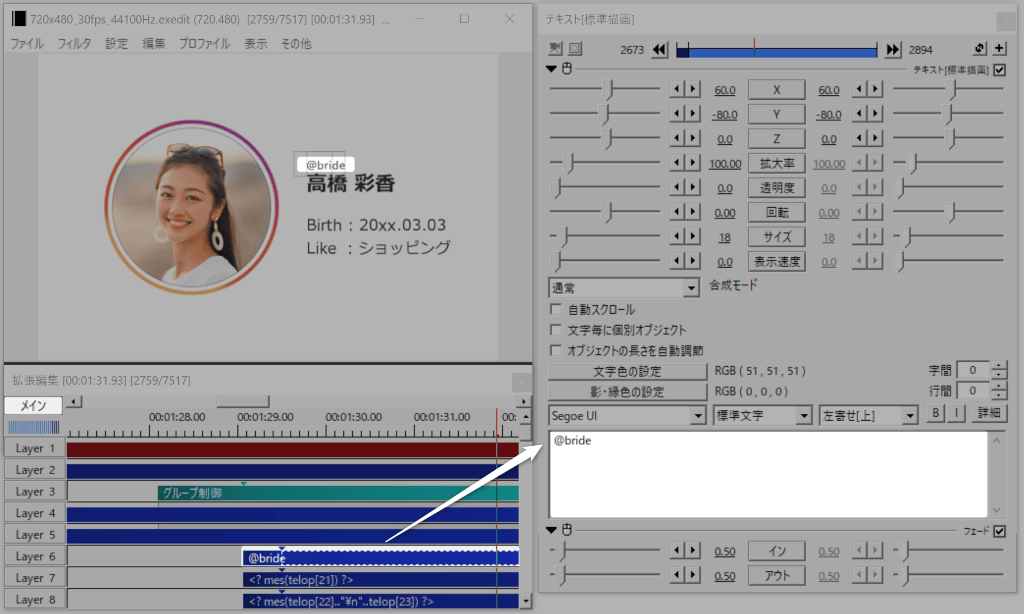Collapse the フェード section triangle
The height and width of the screenshot is (614, 1024).
point(551,530)
